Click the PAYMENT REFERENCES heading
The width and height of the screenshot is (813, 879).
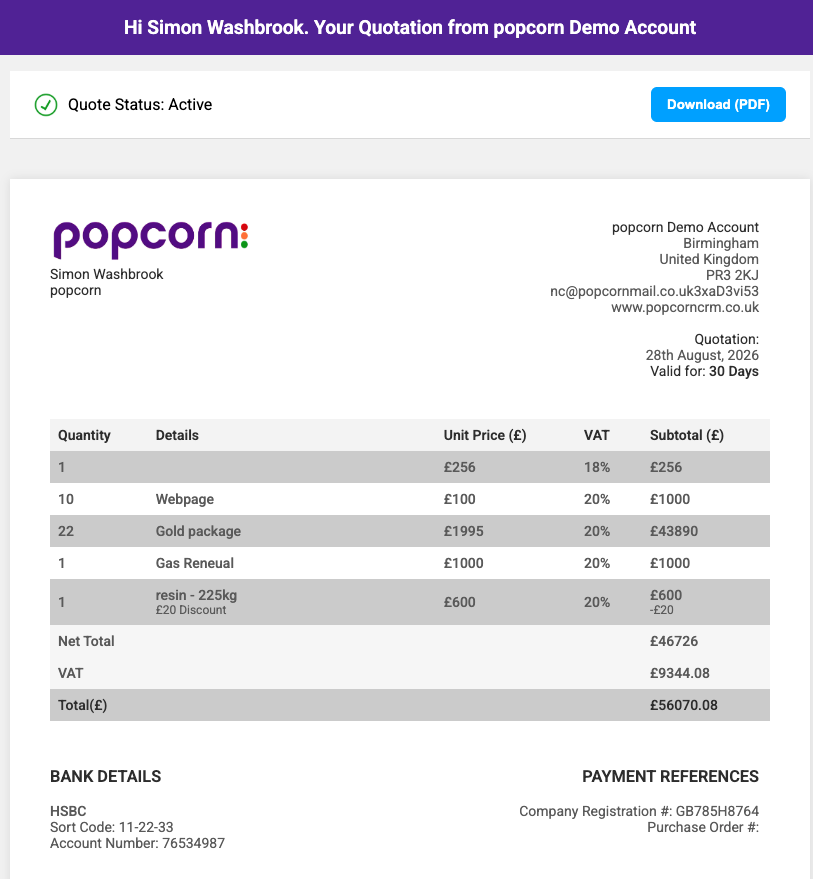pos(670,776)
